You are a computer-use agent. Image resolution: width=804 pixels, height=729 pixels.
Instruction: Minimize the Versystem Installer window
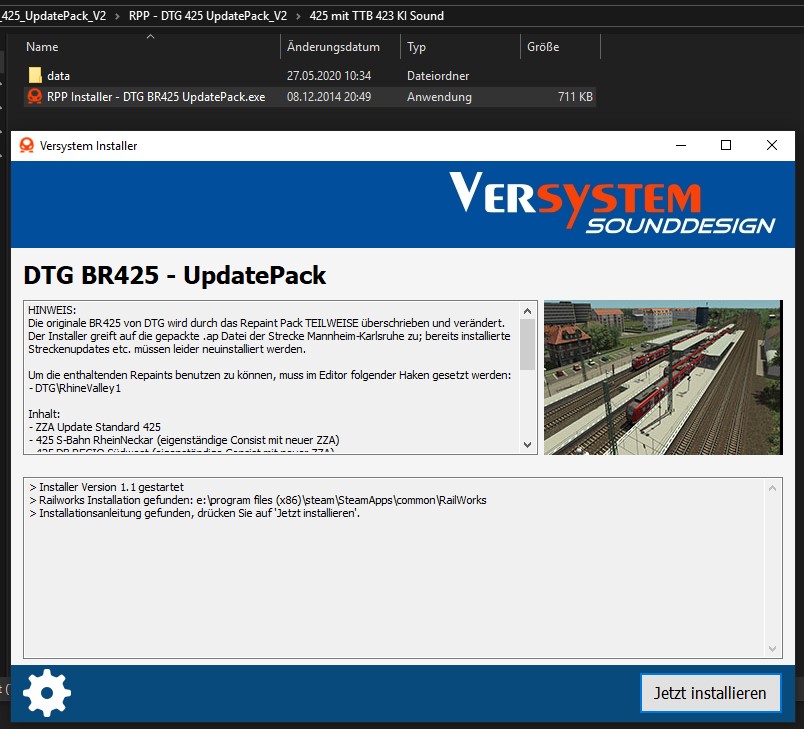[681, 146]
